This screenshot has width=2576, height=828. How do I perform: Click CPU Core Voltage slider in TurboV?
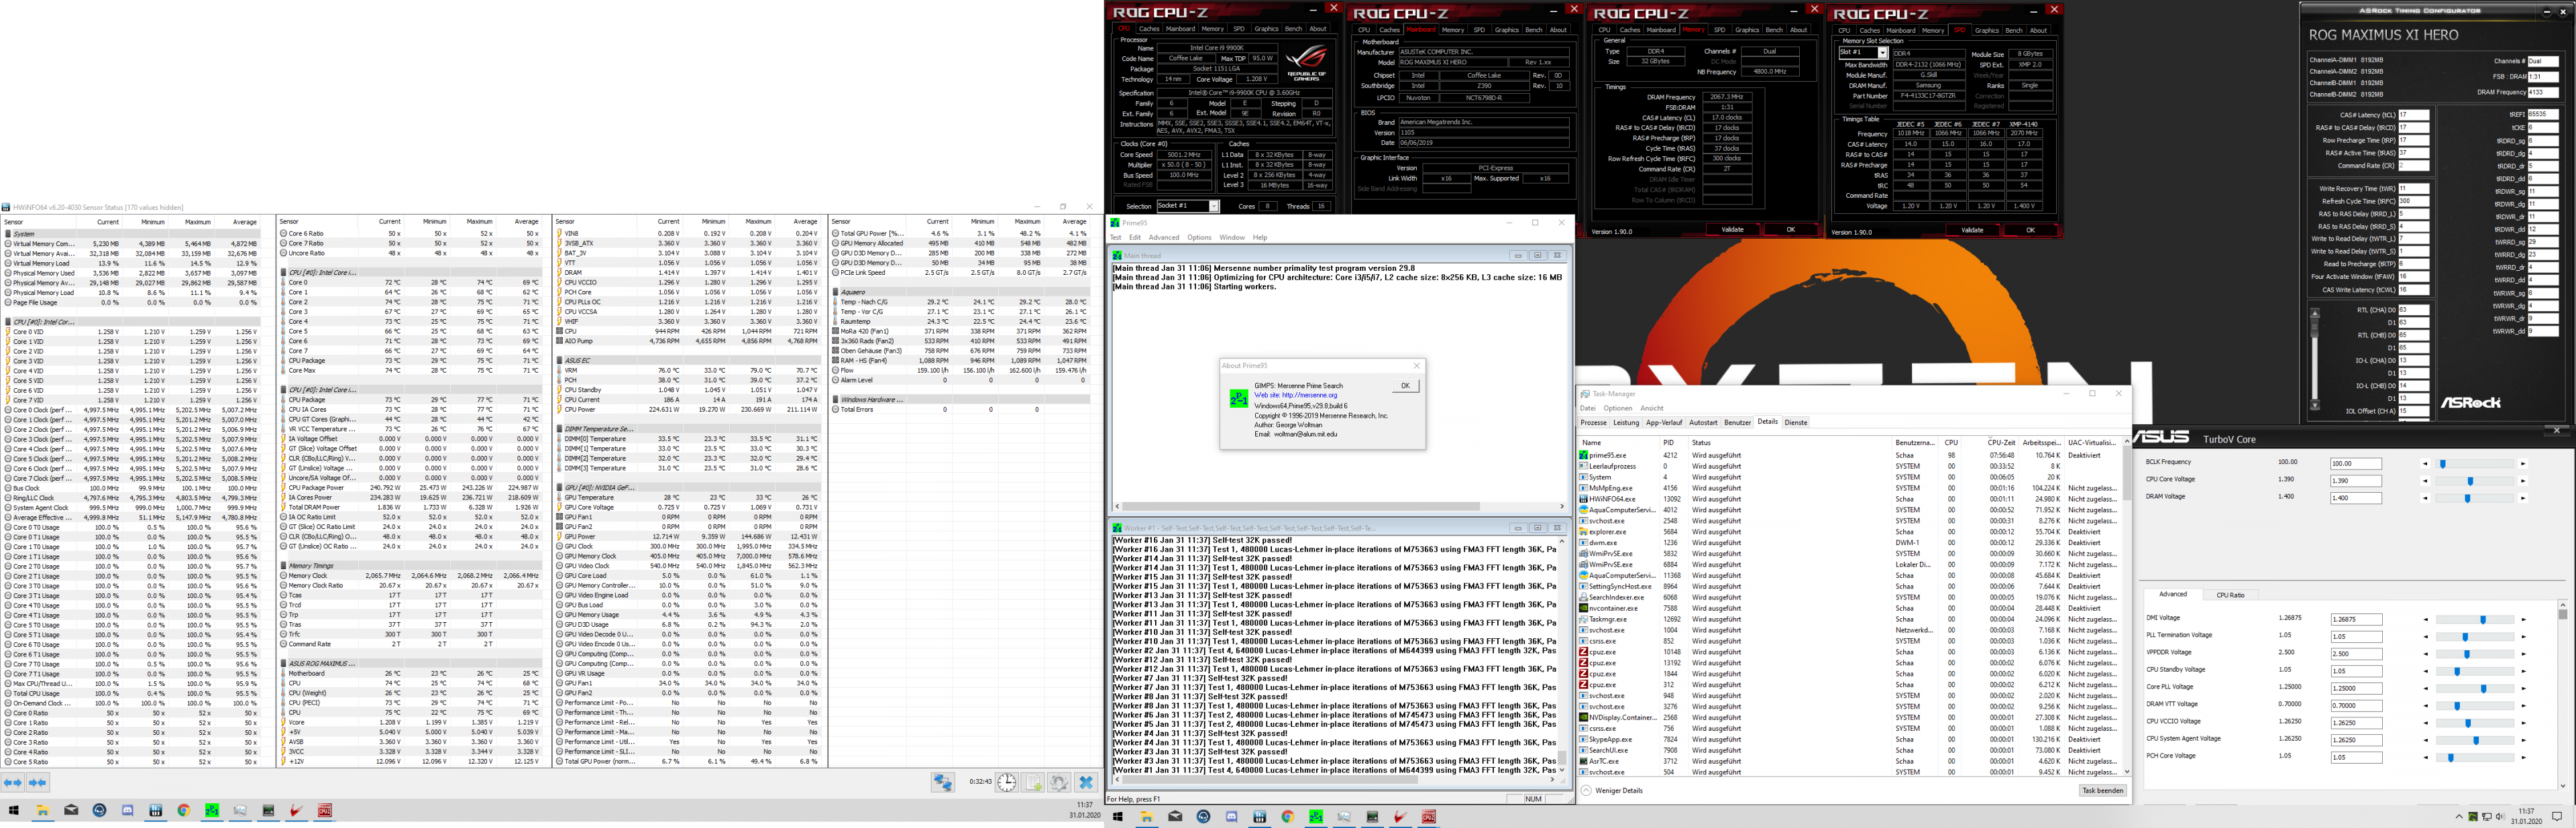(x=2470, y=481)
